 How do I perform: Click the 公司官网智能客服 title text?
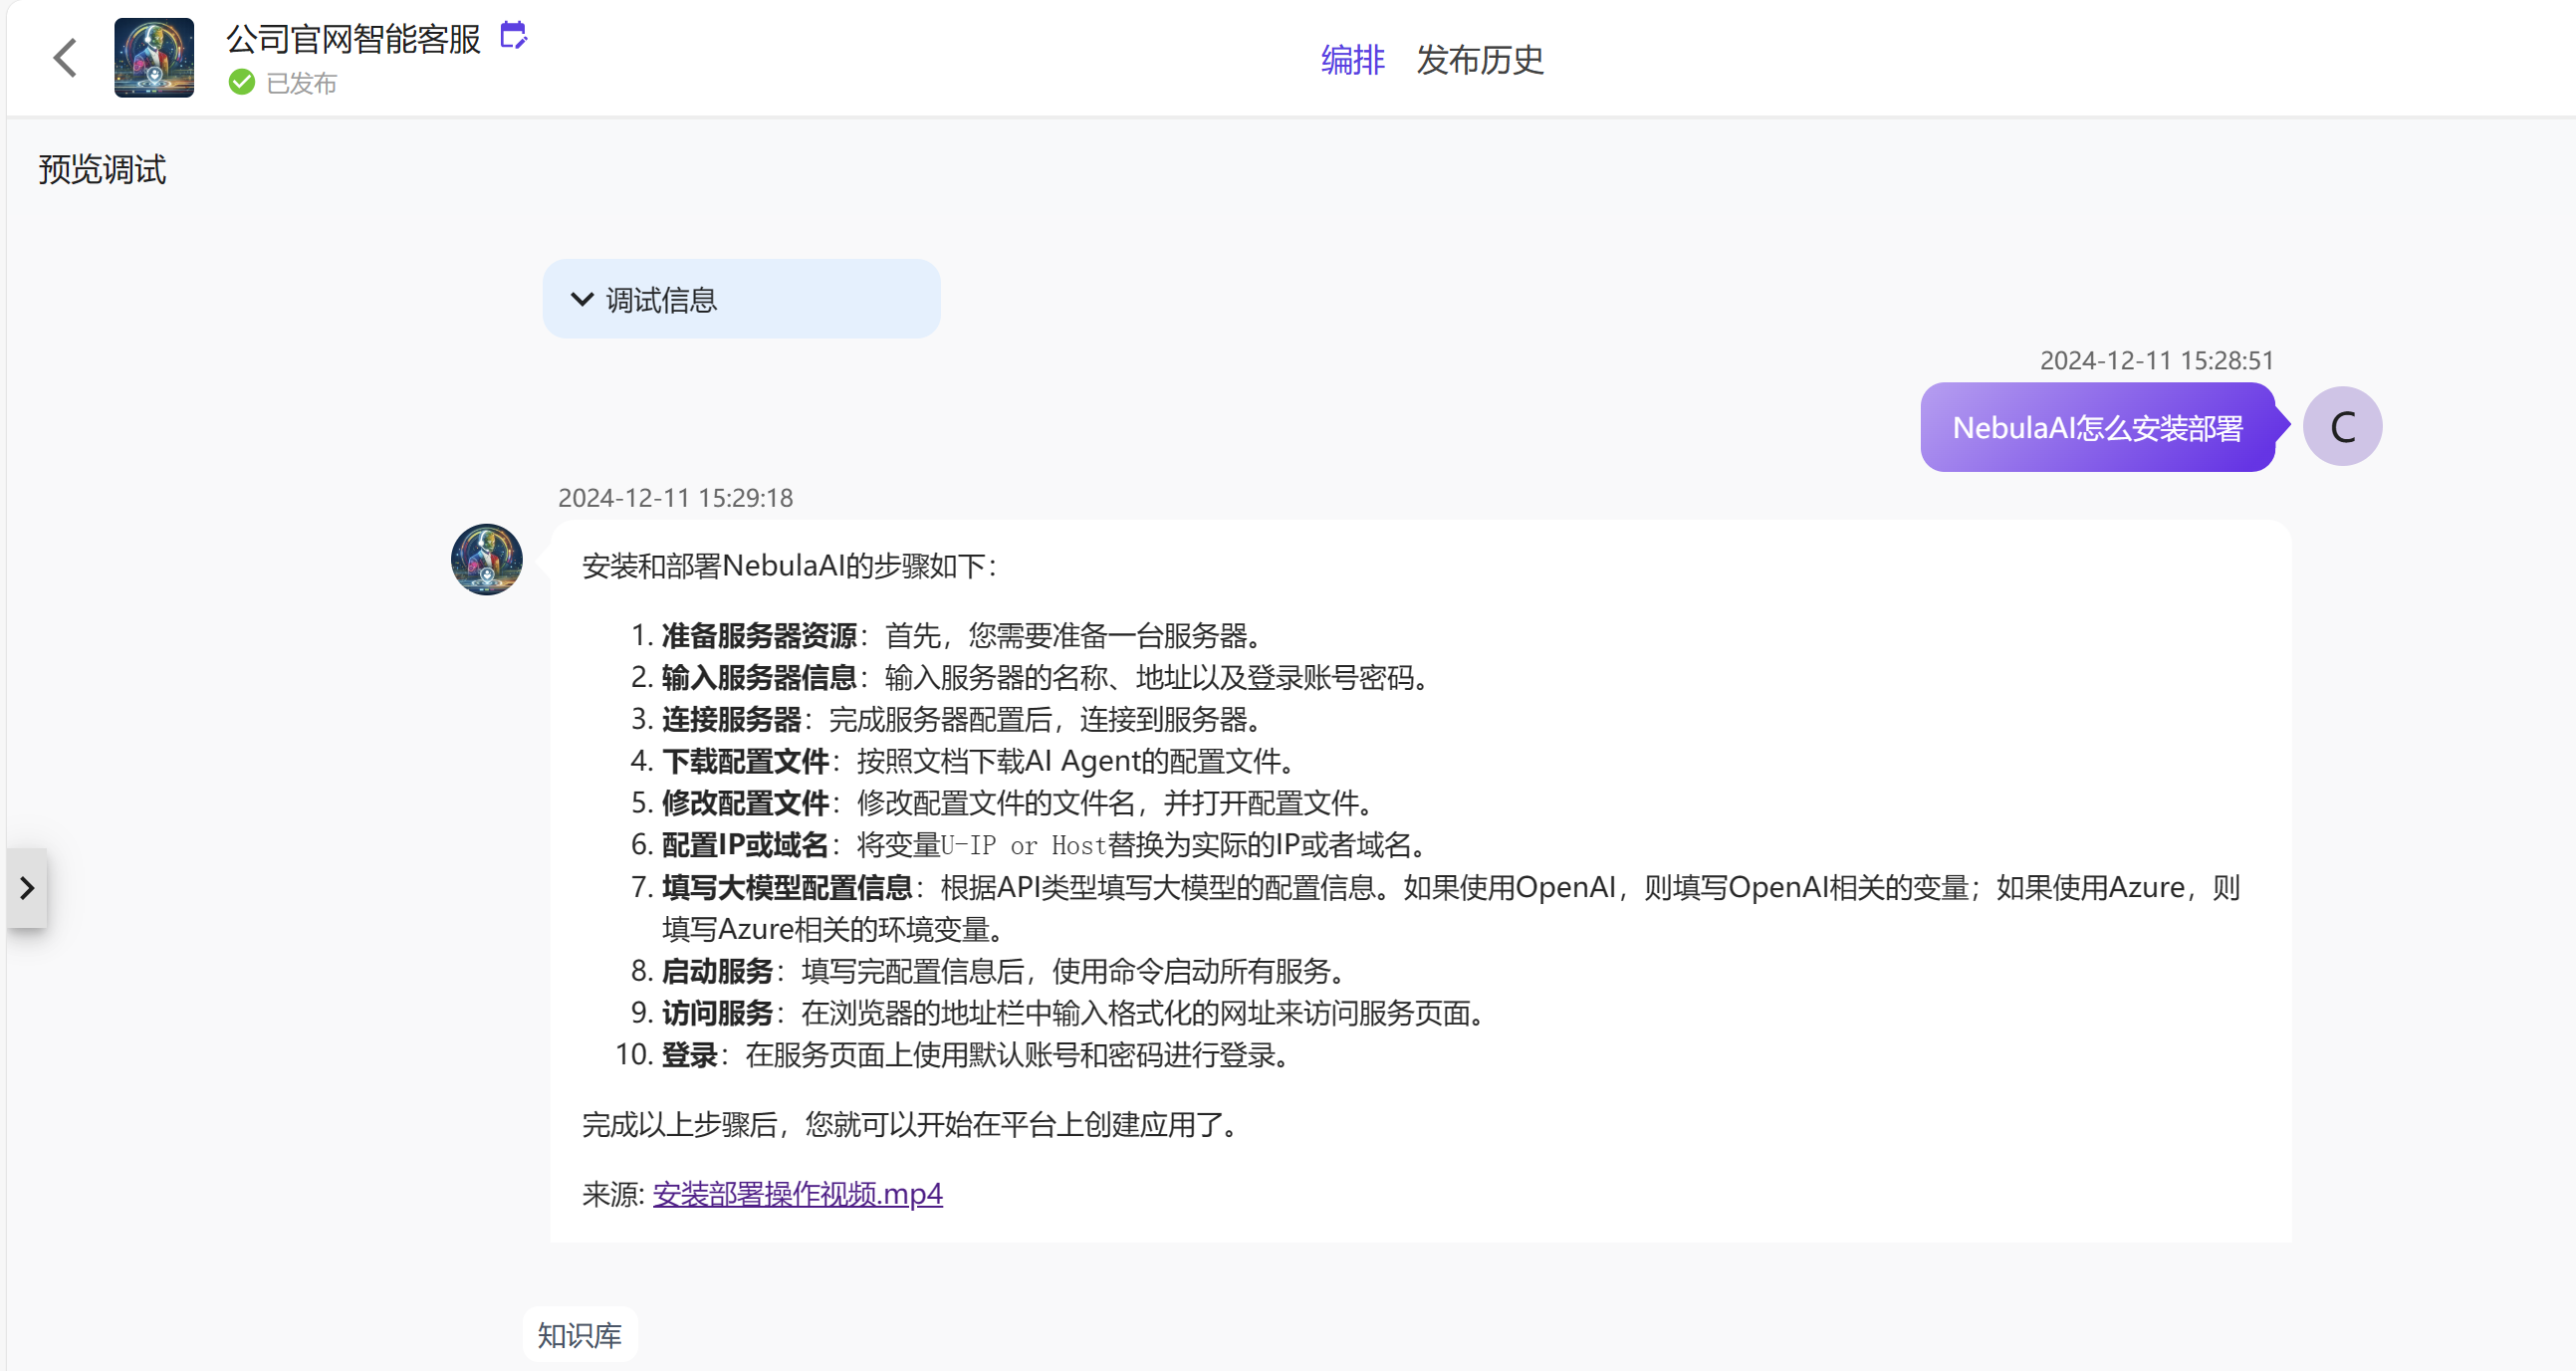tap(354, 39)
